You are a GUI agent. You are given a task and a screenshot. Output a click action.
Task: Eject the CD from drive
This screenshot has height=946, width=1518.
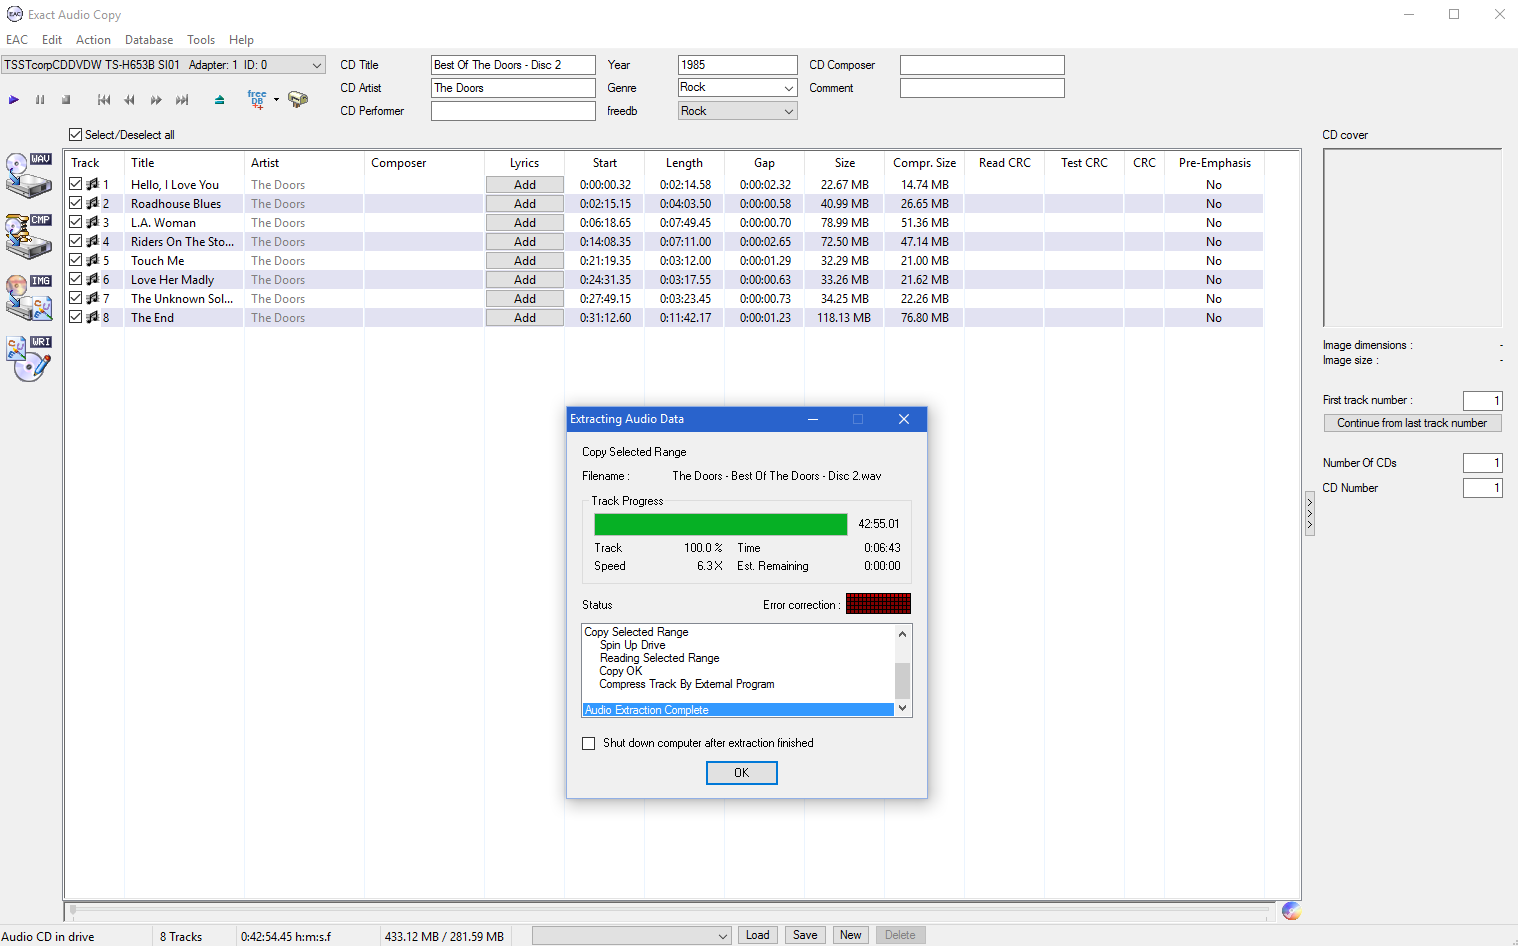click(220, 100)
